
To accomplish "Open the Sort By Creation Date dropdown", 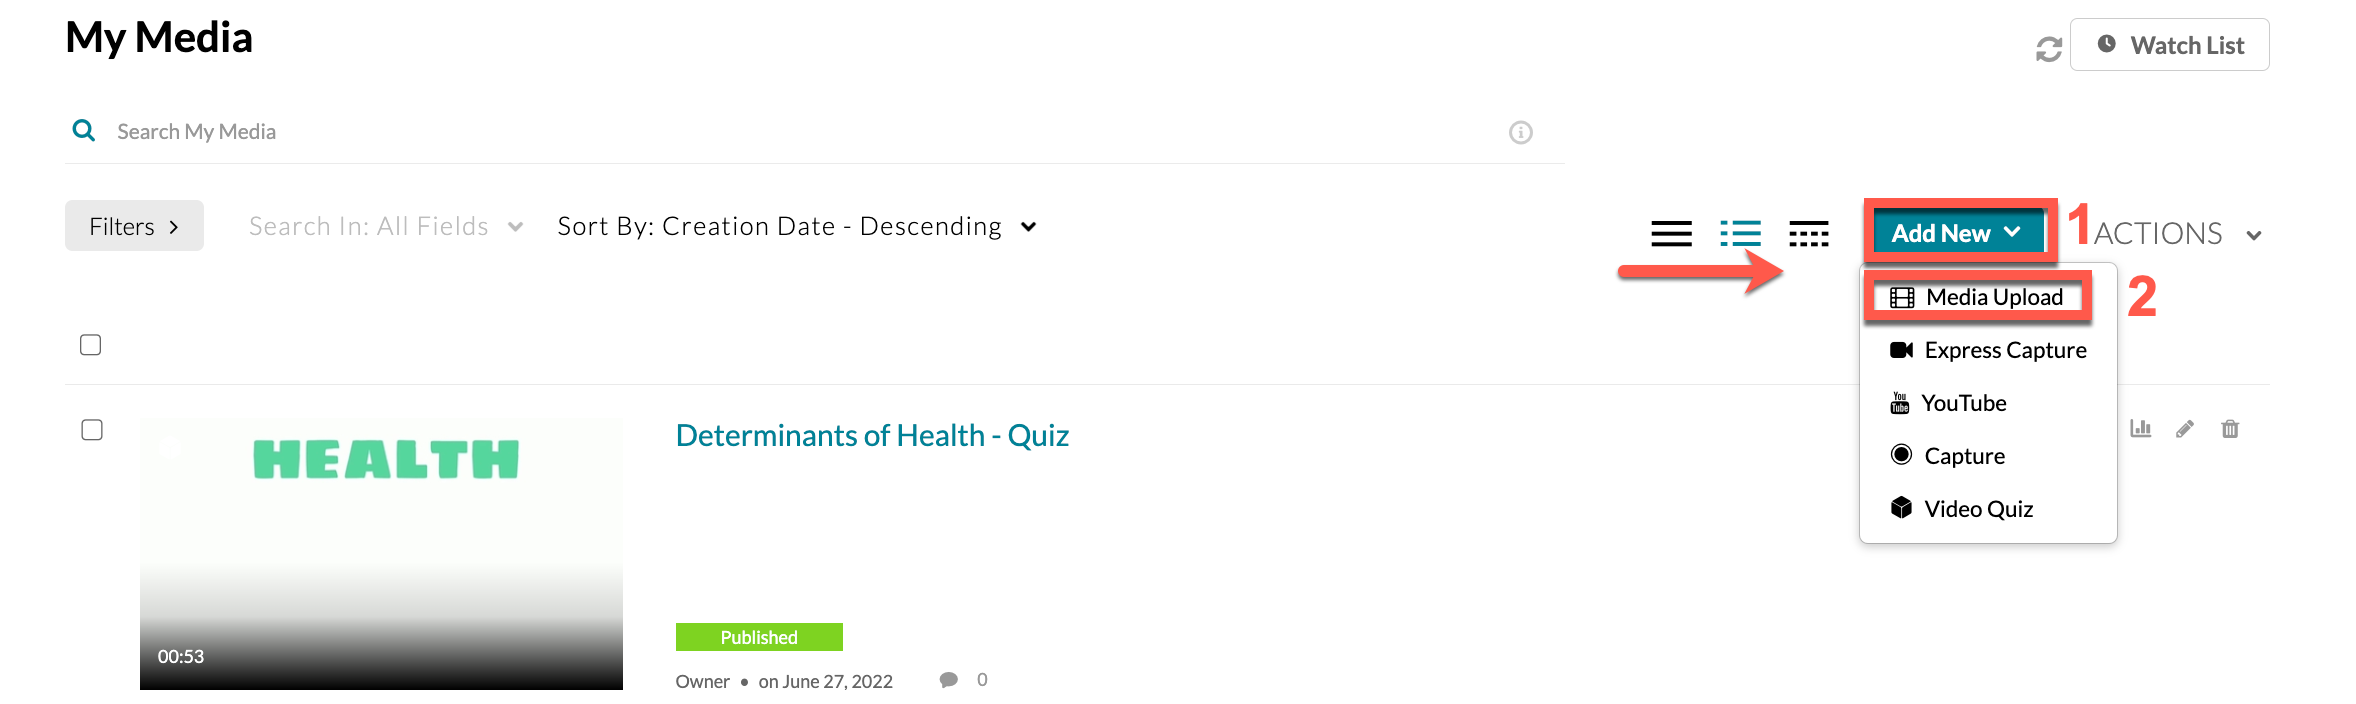I will pos(796,227).
